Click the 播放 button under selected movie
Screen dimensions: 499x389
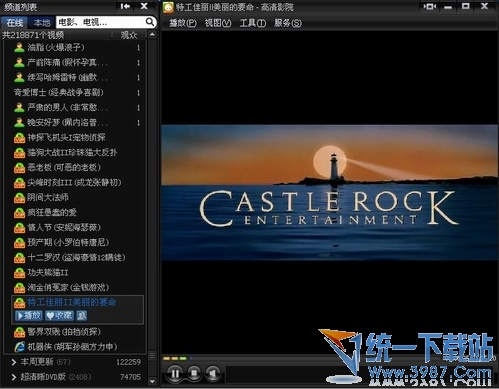(x=29, y=315)
